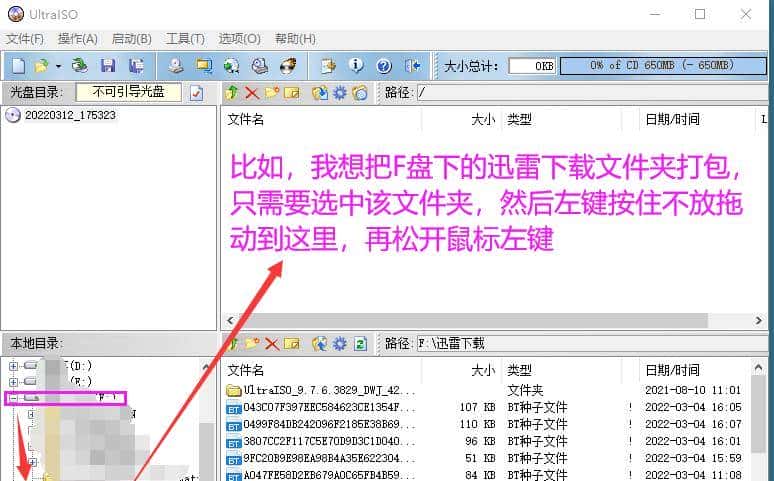
Task: Click the Open file folder icon
Action: 41,66
